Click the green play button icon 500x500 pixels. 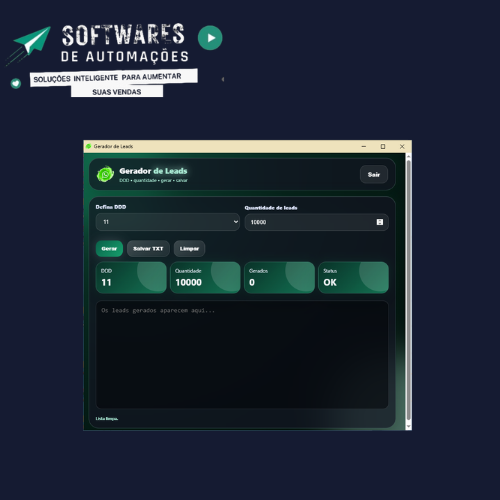tap(210, 38)
